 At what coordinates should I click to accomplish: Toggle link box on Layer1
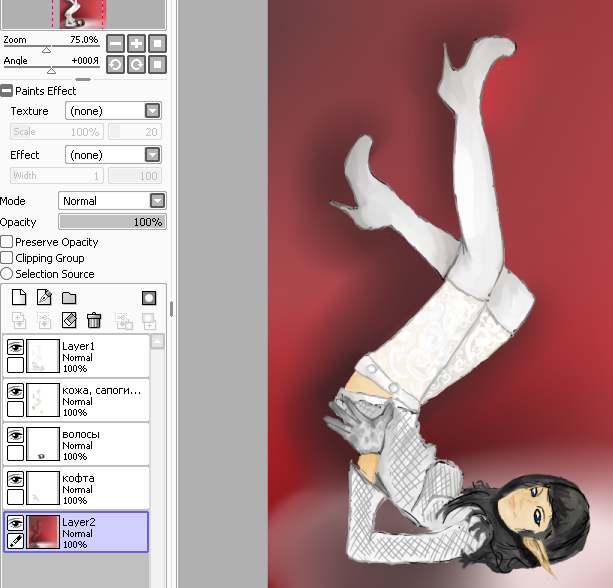[x=15, y=365]
